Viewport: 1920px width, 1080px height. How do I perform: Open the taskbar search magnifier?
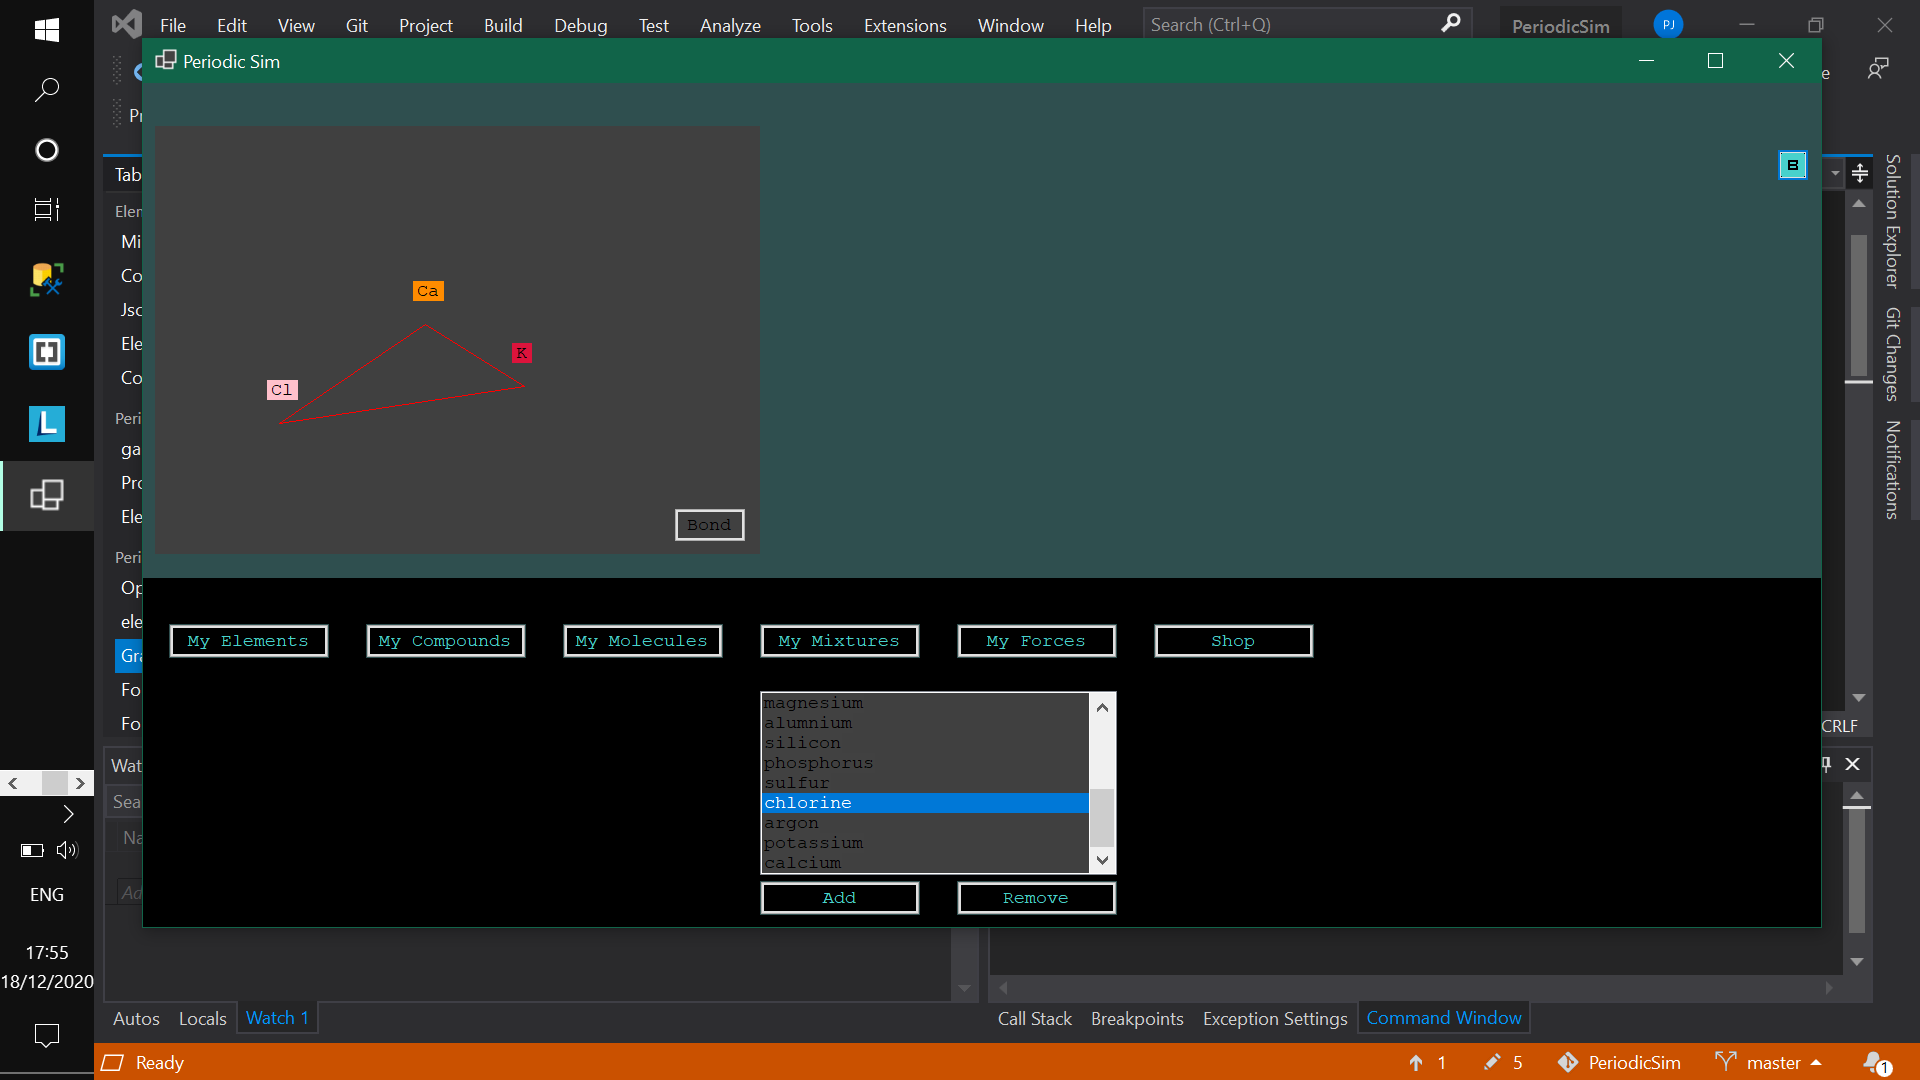46,90
